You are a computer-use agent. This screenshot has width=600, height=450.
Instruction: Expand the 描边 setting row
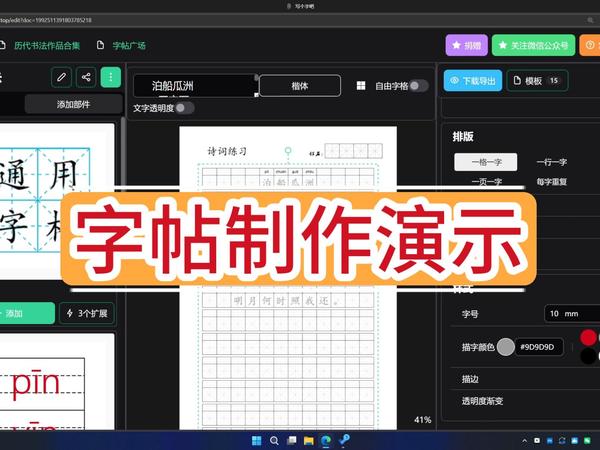tap(525, 379)
